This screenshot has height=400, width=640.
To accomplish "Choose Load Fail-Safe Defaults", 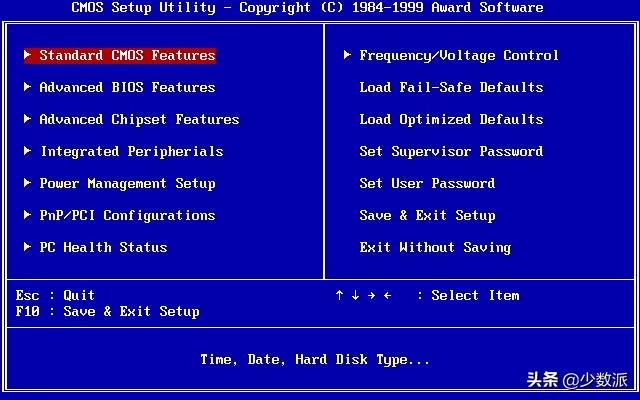I will 451,87.
